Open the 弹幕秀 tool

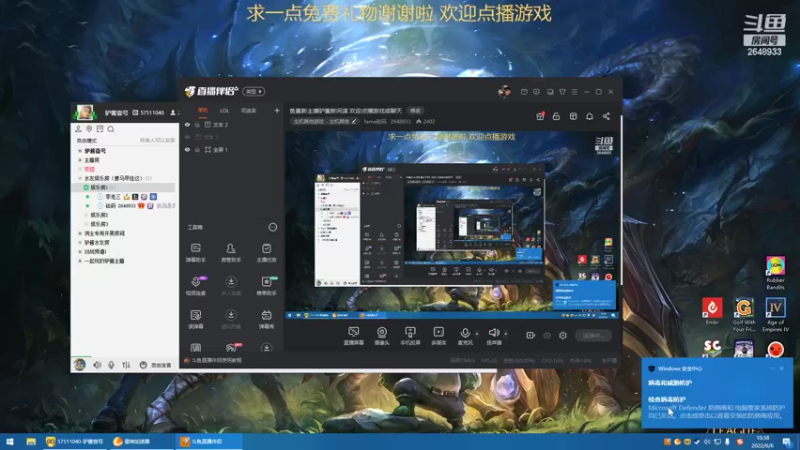click(266, 319)
